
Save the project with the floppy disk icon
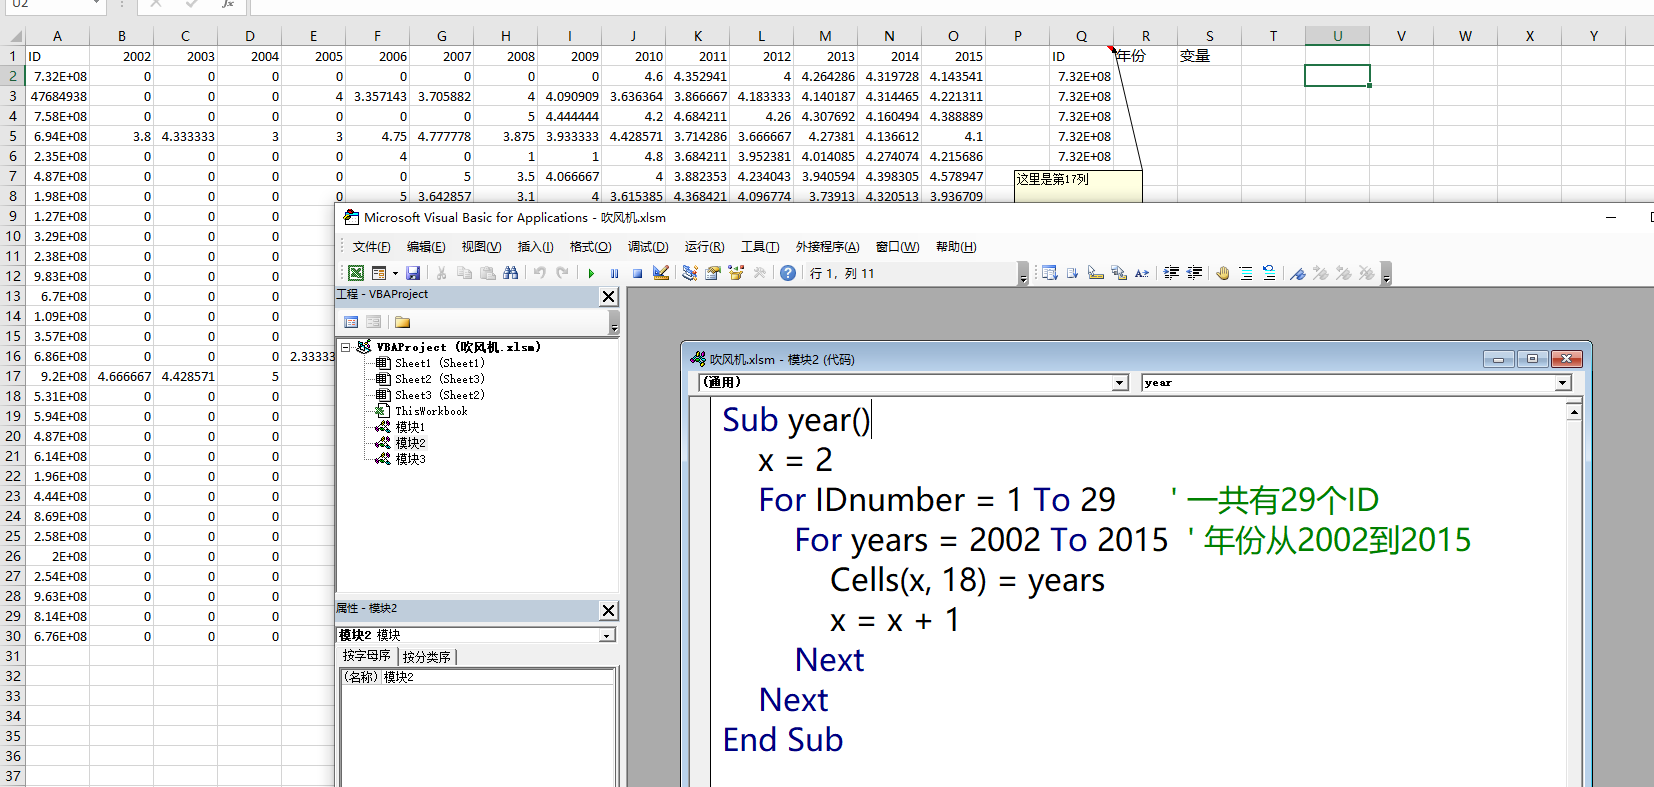click(413, 273)
